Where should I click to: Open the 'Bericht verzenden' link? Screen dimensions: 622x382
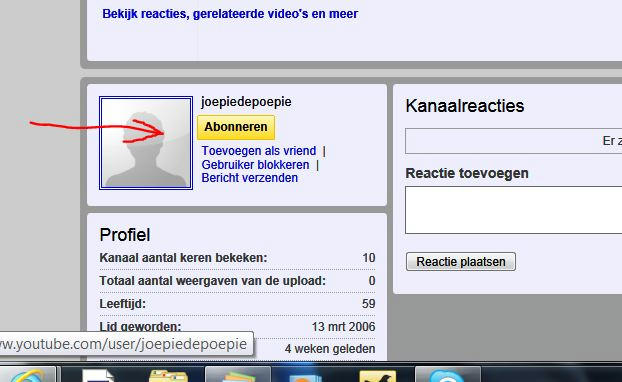[250, 178]
